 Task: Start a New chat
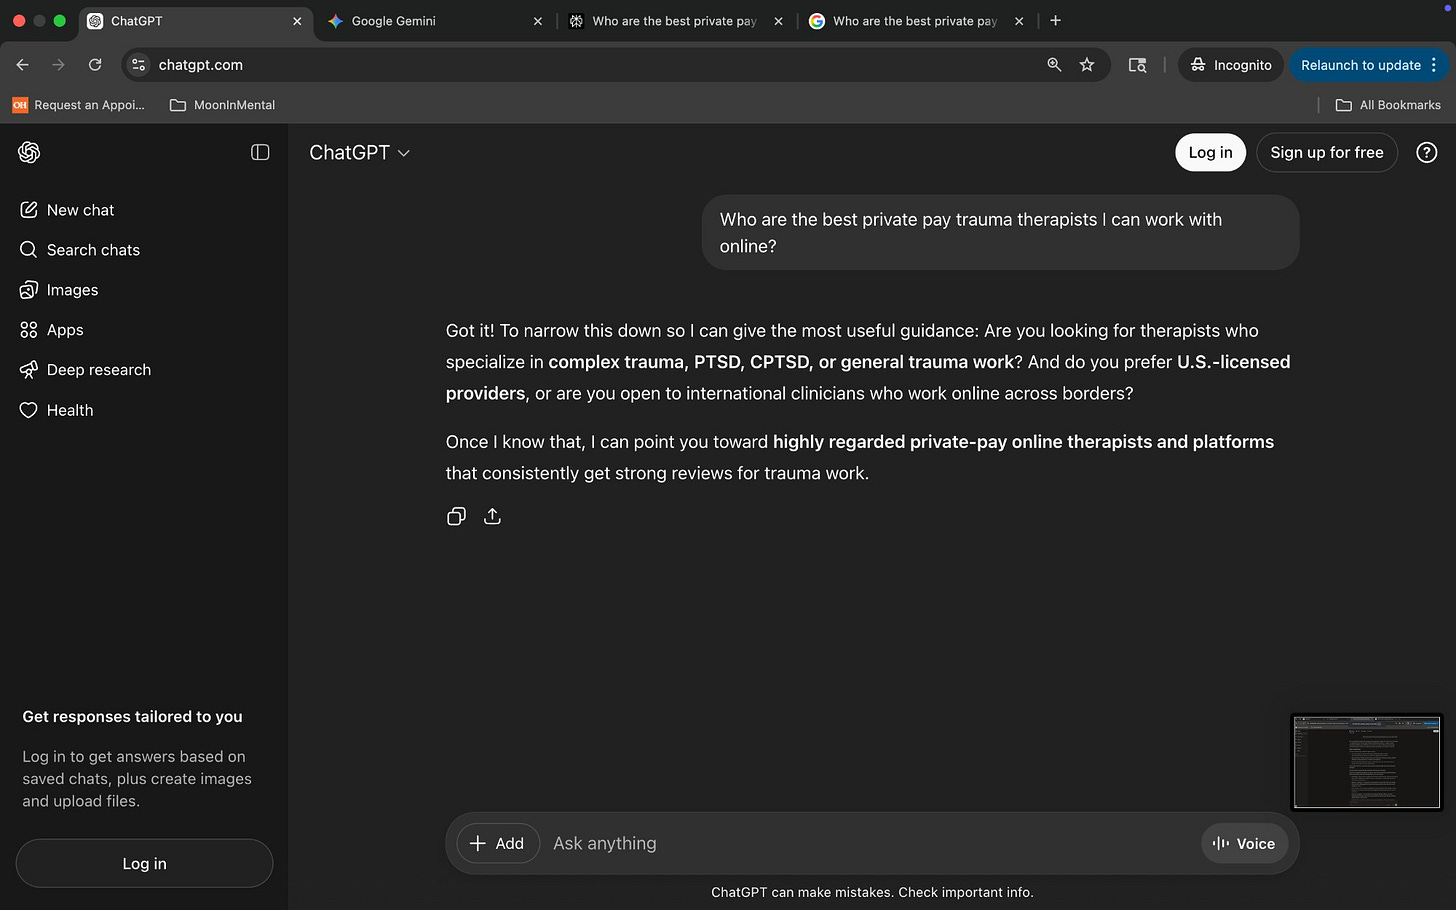point(67,210)
